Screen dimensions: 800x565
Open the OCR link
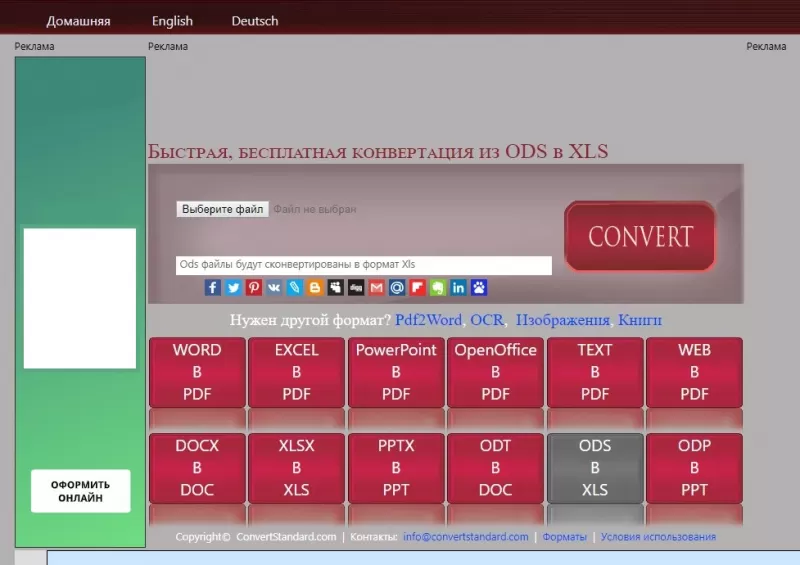[x=487, y=320]
